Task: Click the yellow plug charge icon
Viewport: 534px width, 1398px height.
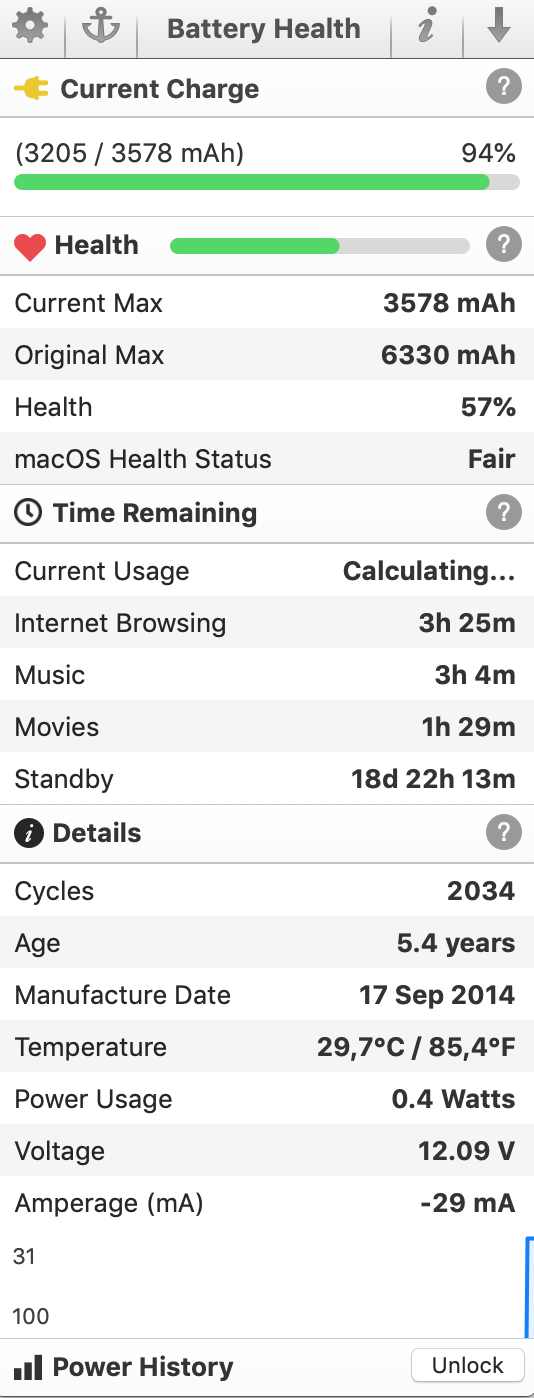Action: pyautogui.click(x=31, y=89)
